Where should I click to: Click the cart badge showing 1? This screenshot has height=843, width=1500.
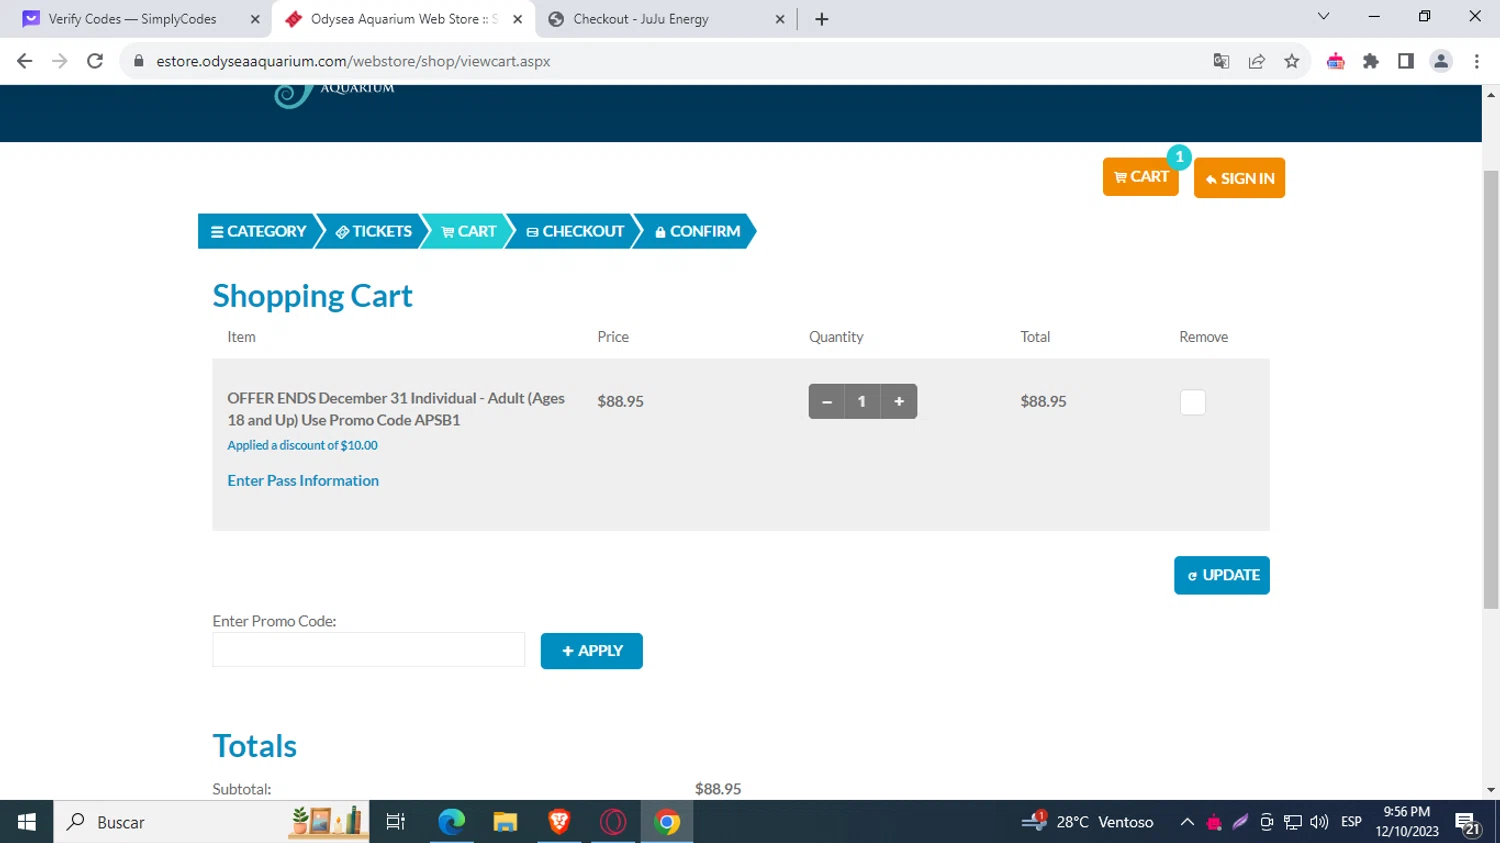[1179, 157]
